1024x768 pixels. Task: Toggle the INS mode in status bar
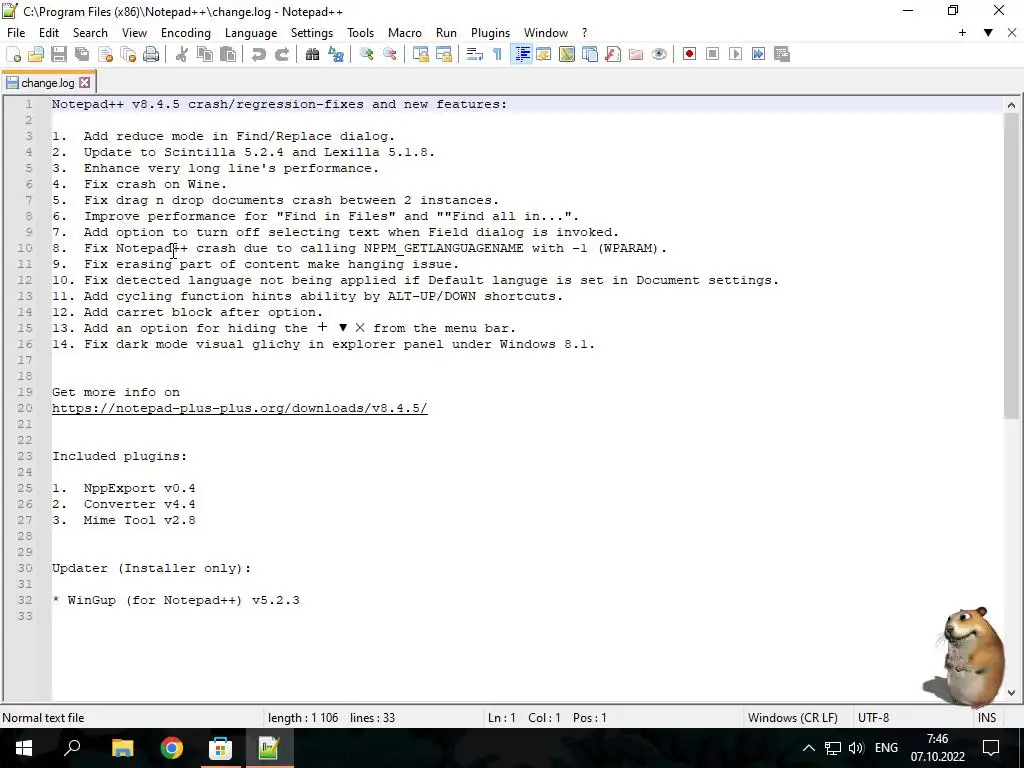[987, 718]
